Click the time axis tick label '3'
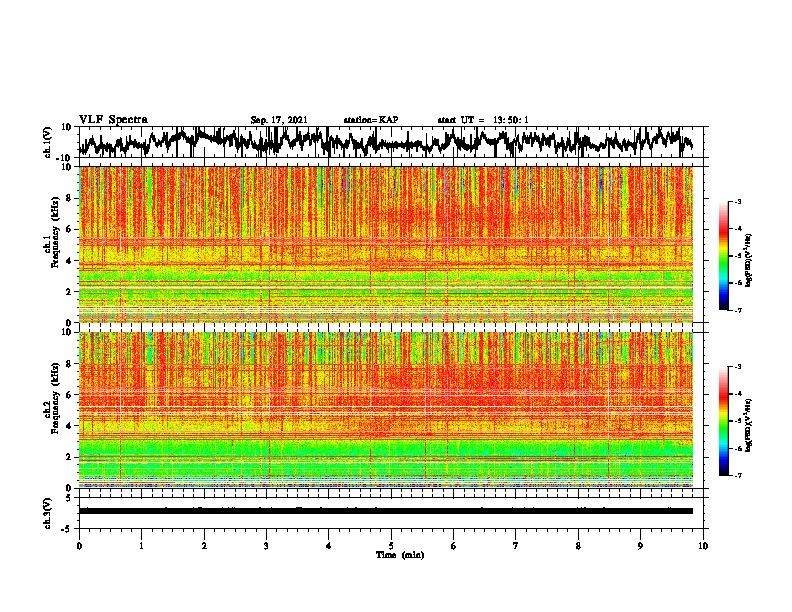 (x=266, y=546)
